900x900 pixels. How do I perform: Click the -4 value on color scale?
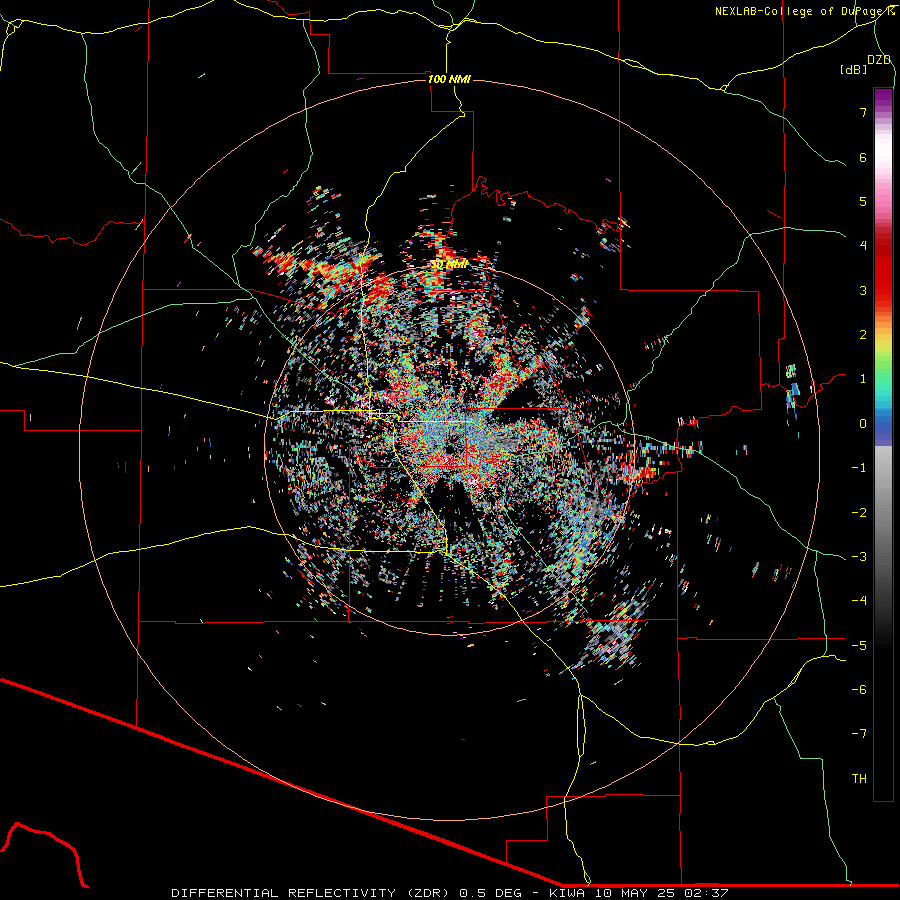(x=859, y=600)
